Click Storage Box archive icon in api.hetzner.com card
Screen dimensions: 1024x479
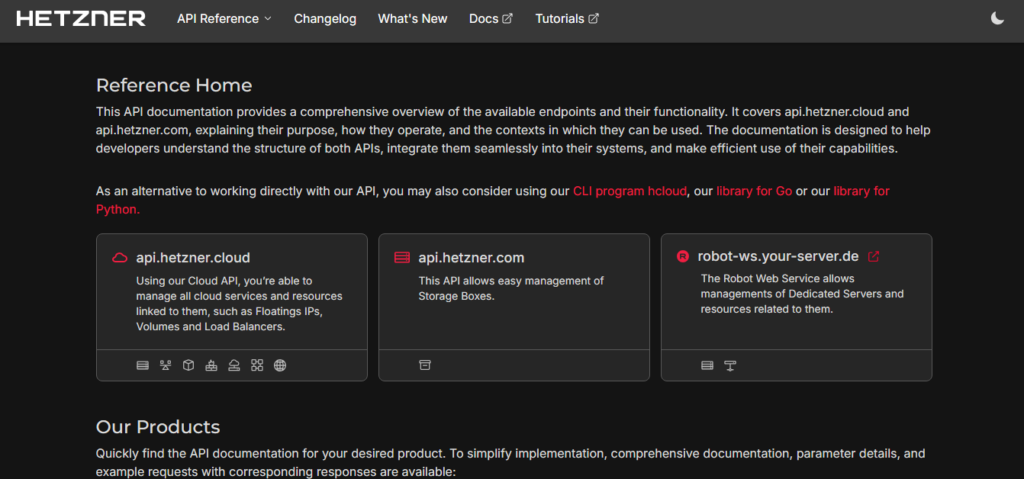click(425, 365)
